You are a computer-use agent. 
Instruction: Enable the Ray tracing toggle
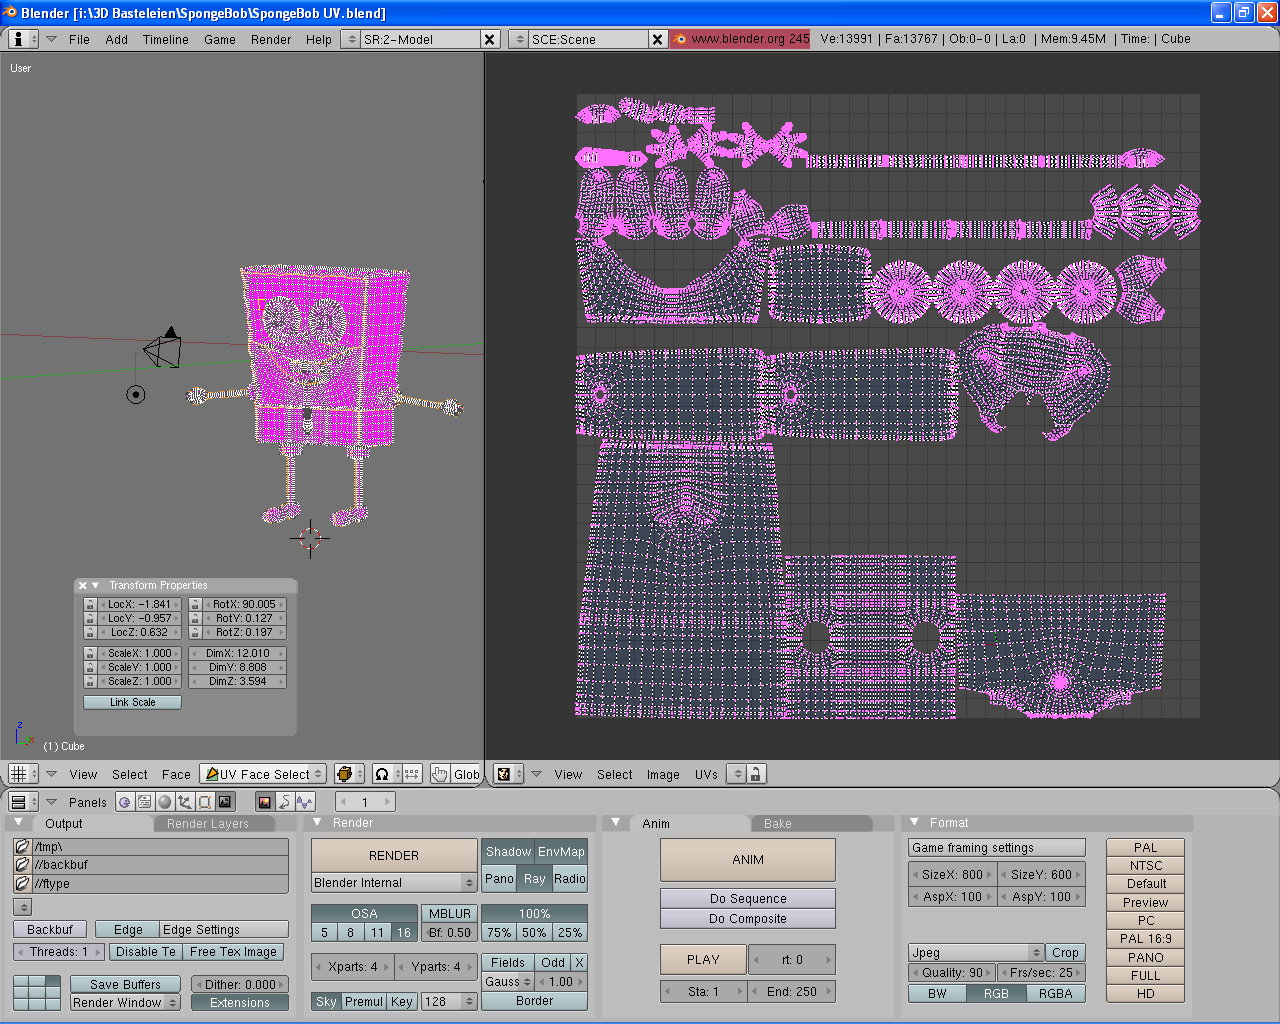tap(534, 879)
